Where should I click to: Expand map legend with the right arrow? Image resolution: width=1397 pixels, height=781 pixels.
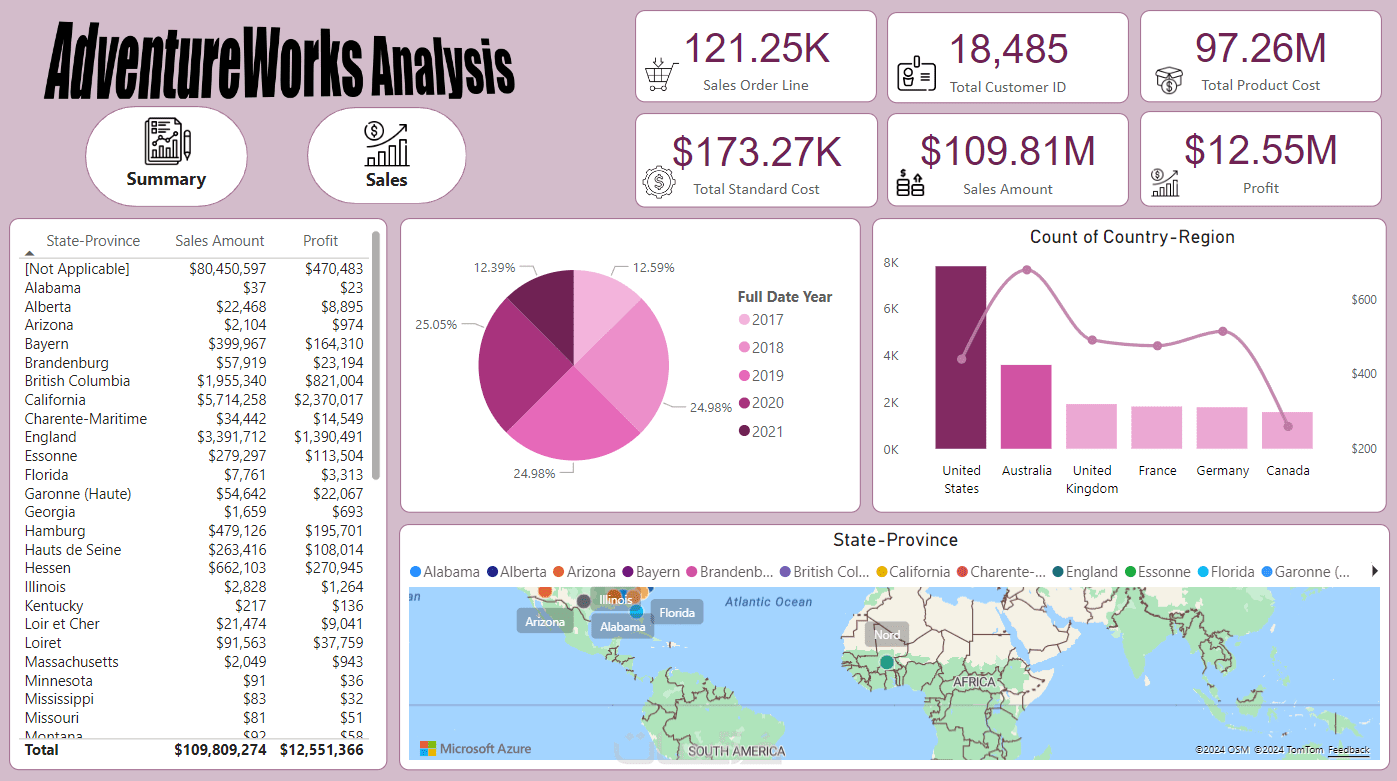[x=1374, y=571]
